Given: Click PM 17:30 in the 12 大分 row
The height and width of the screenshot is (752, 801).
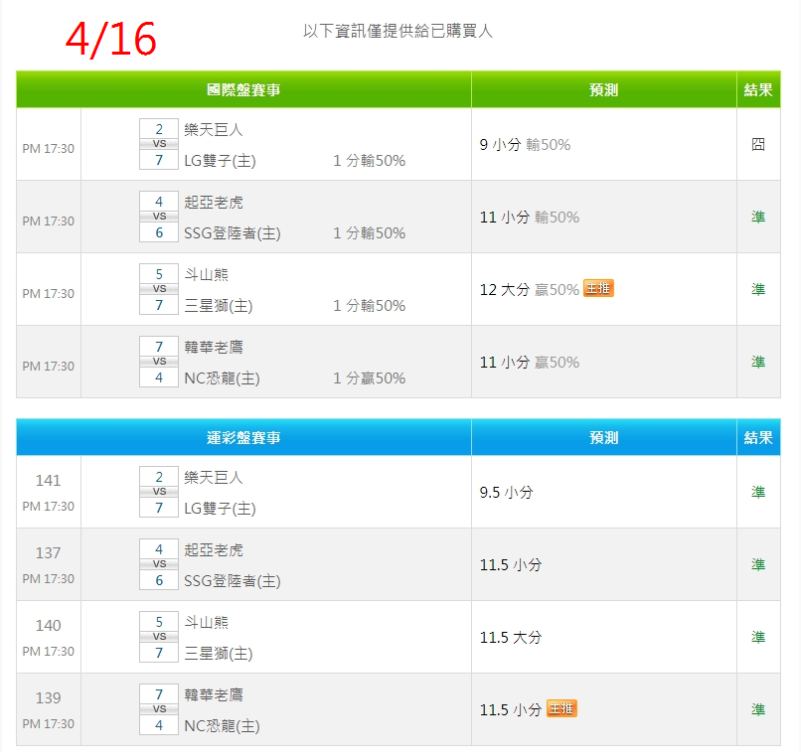Looking at the screenshot, I should 48,294.
